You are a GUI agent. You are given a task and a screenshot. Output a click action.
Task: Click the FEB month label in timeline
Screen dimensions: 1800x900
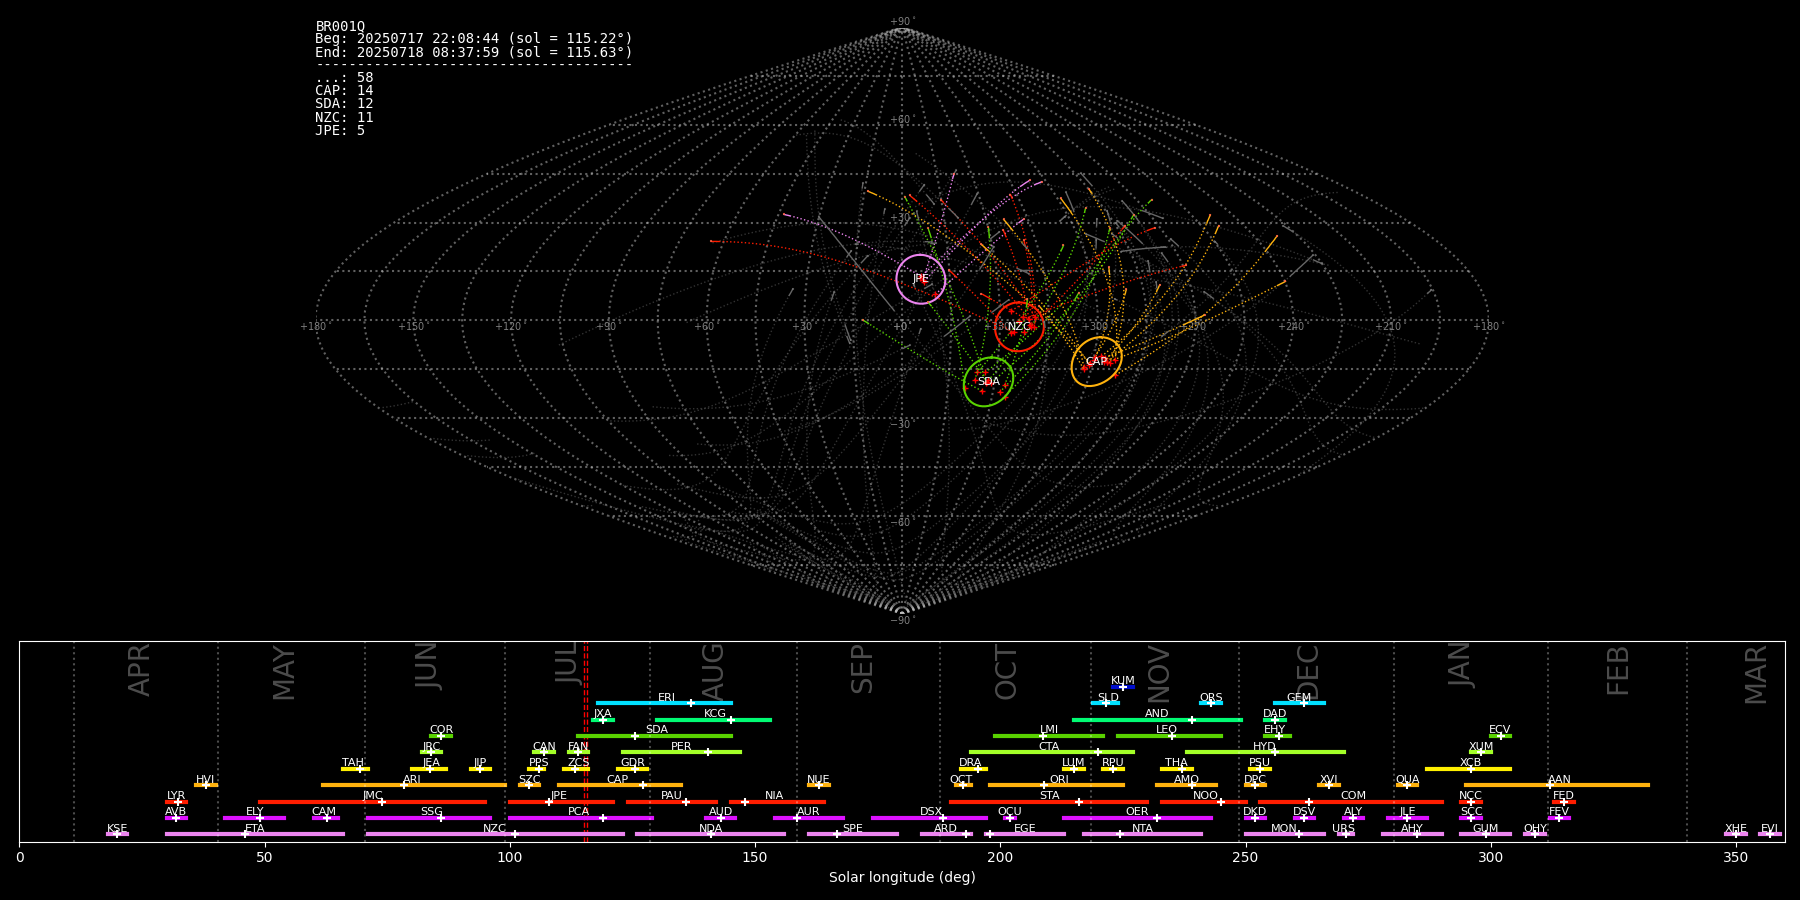pos(1618,670)
